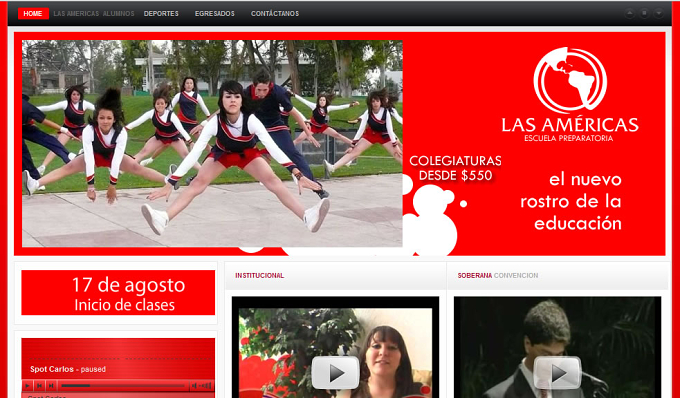Click the mute speaker icon in audio player

pyautogui.click(x=194, y=385)
